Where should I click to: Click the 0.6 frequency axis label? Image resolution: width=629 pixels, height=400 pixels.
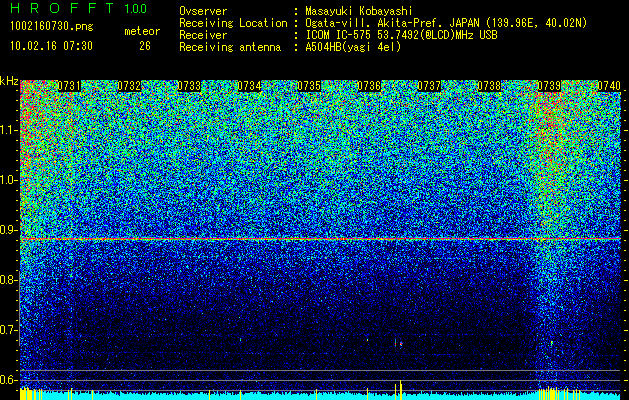click(8, 380)
